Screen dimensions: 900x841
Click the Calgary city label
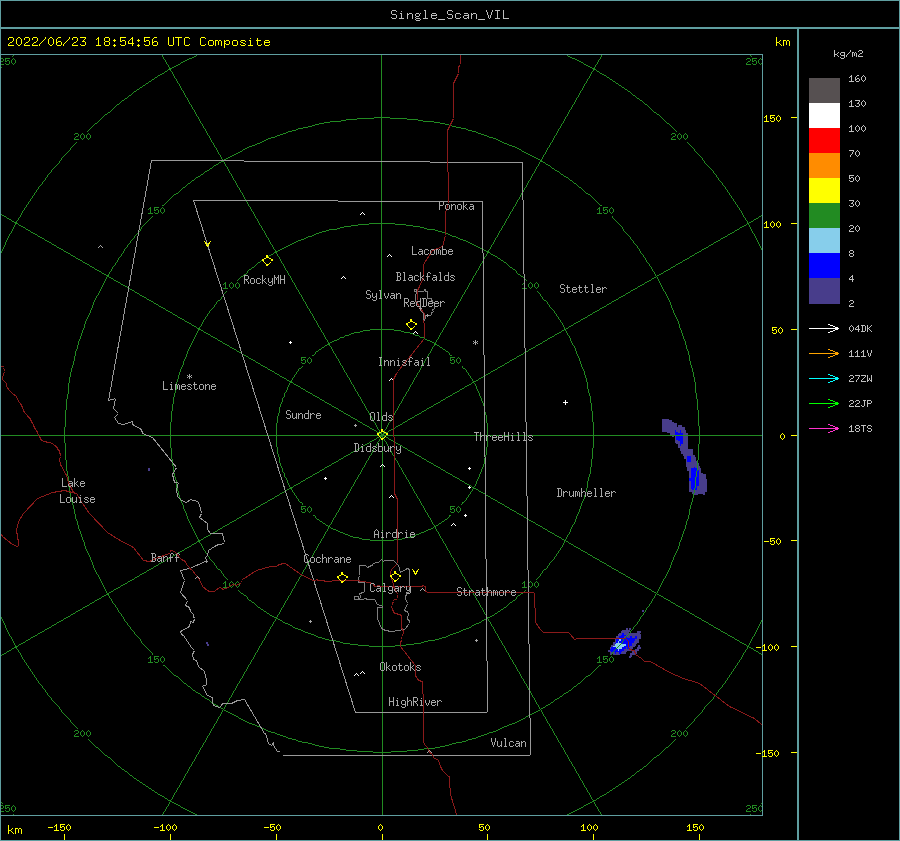[x=390, y=588]
